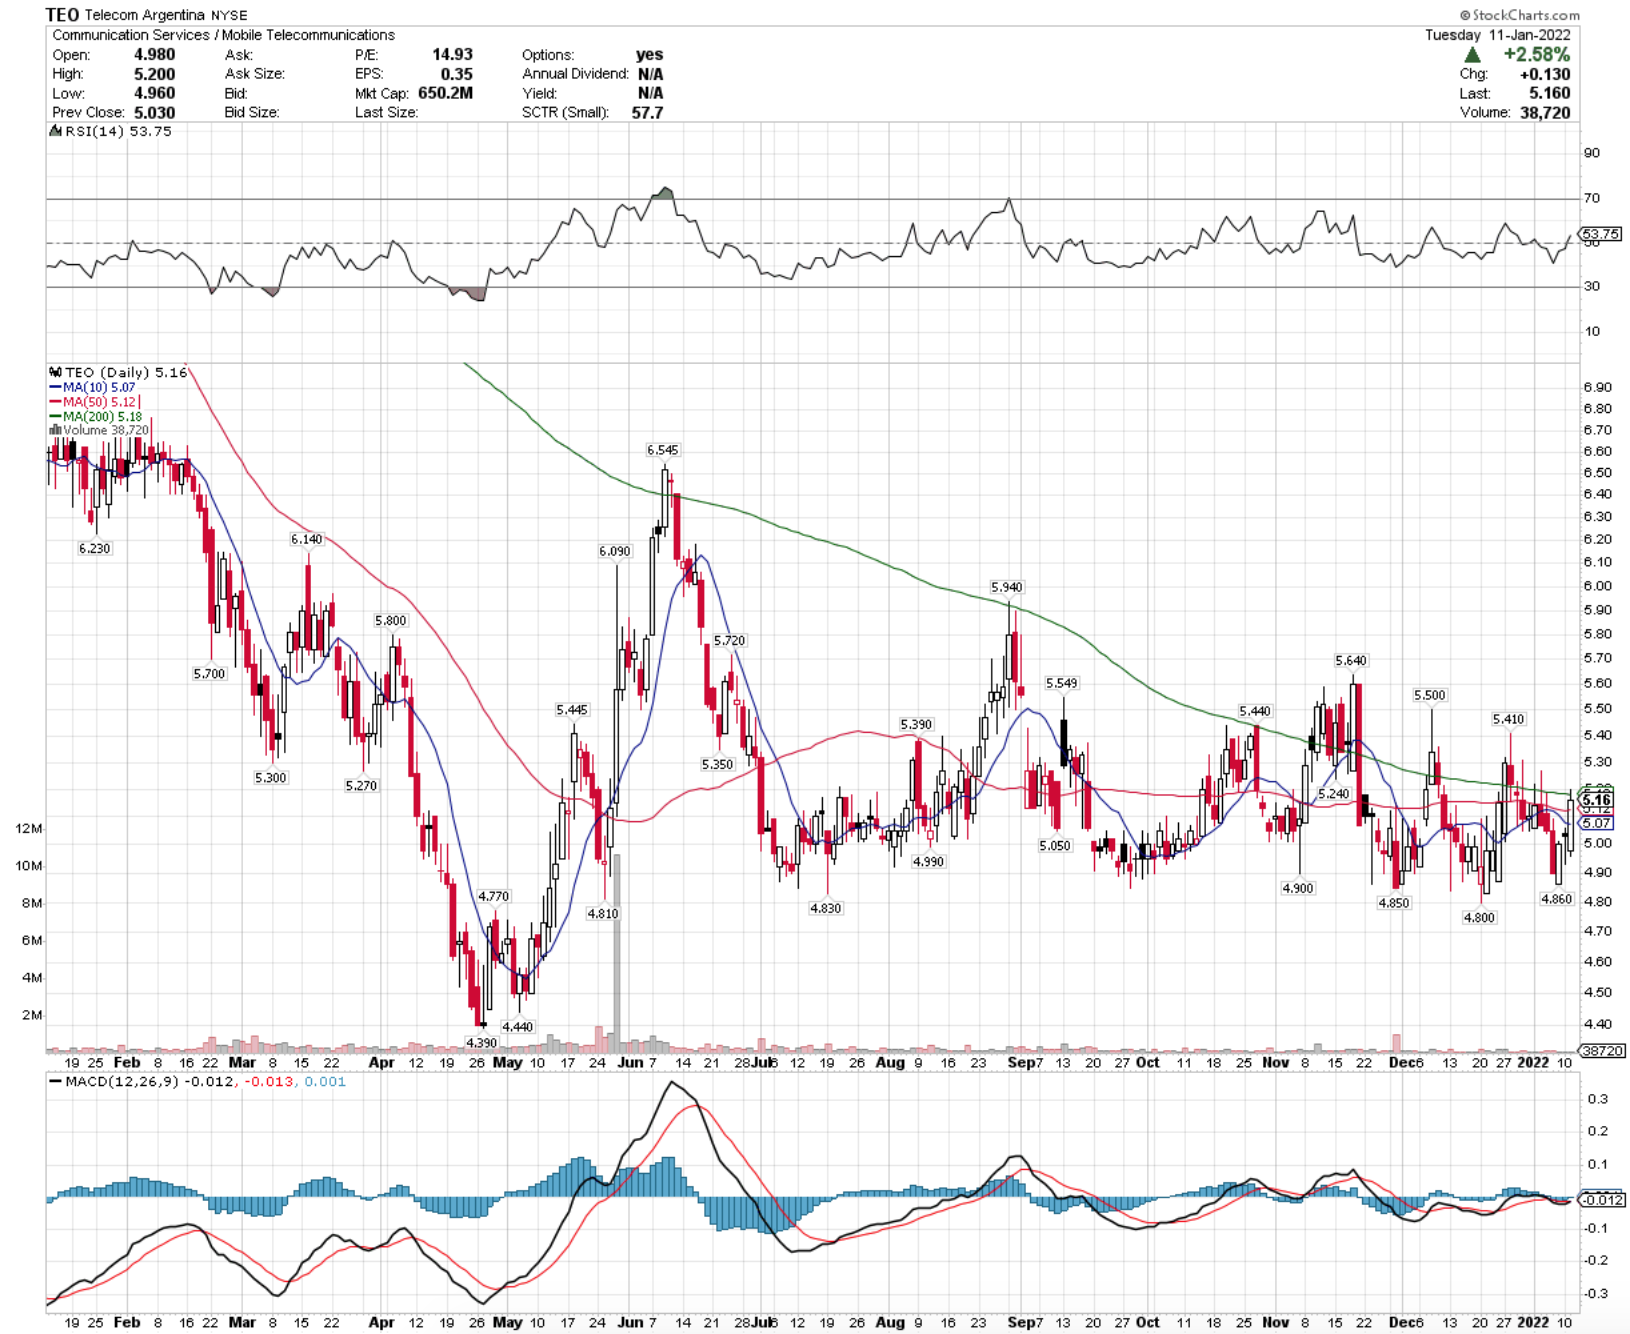Click the -0.012 MACD axis tag
This screenshot has width=1630, height=1334.
pos(1603,1200)
